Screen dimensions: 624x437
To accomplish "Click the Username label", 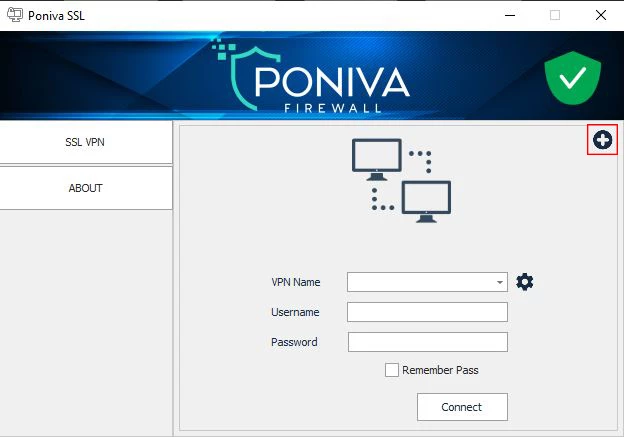I will (295, 312).
